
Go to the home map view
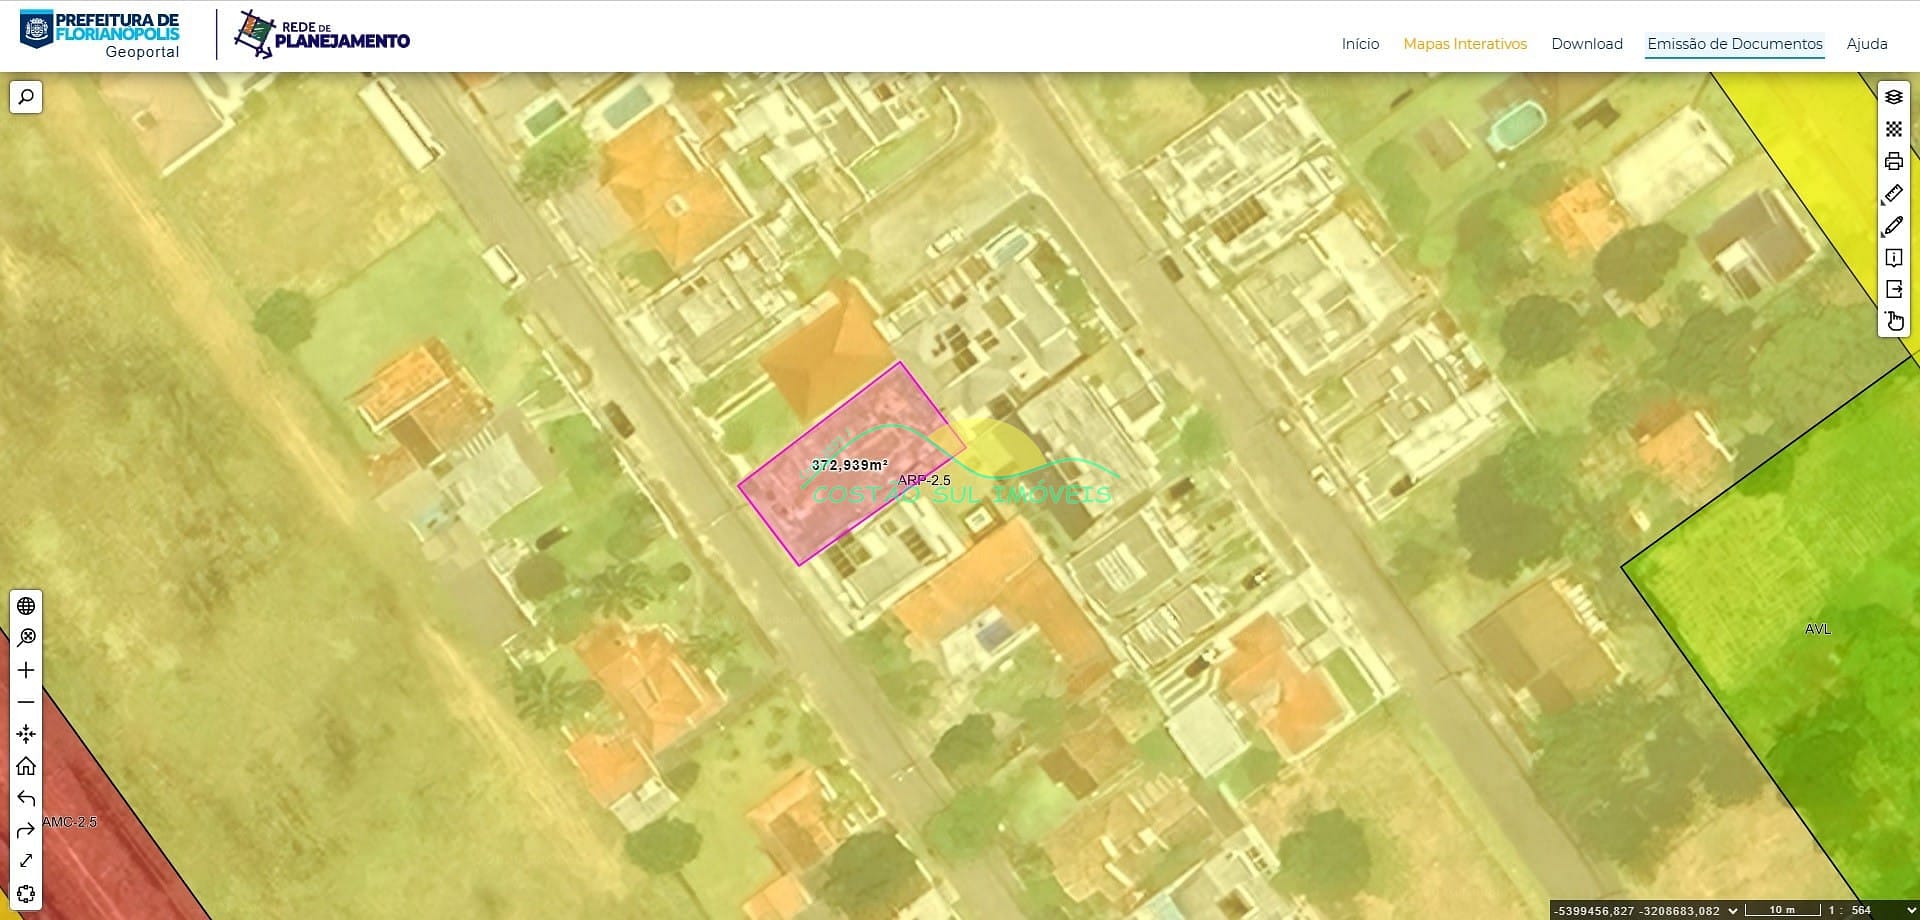[x=26, y=766]
